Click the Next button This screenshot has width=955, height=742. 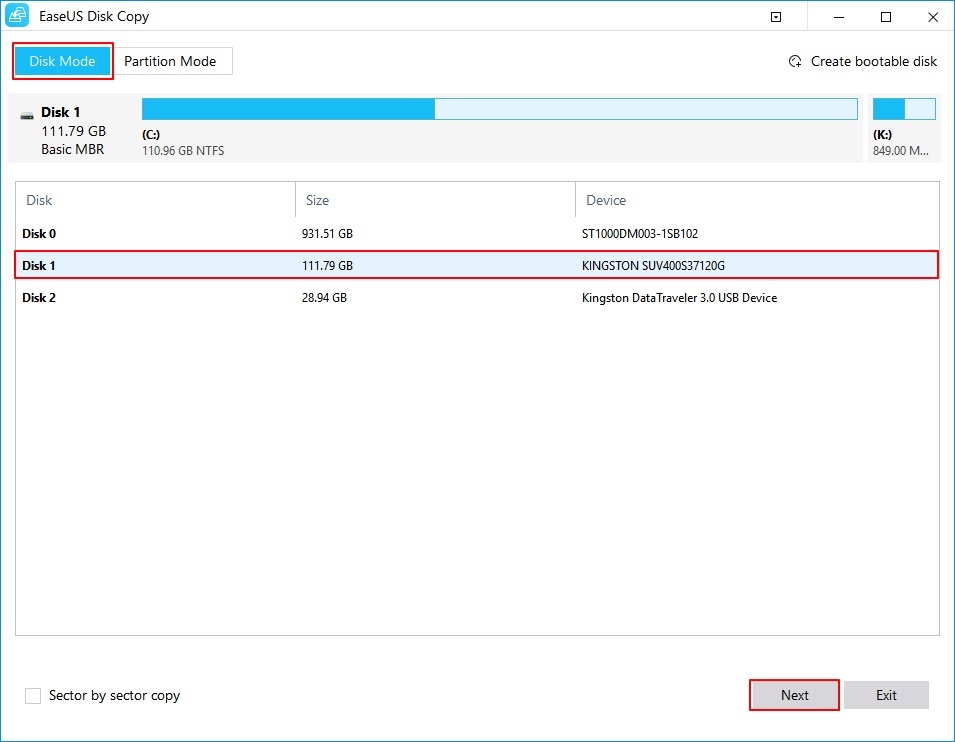(794, 695)
